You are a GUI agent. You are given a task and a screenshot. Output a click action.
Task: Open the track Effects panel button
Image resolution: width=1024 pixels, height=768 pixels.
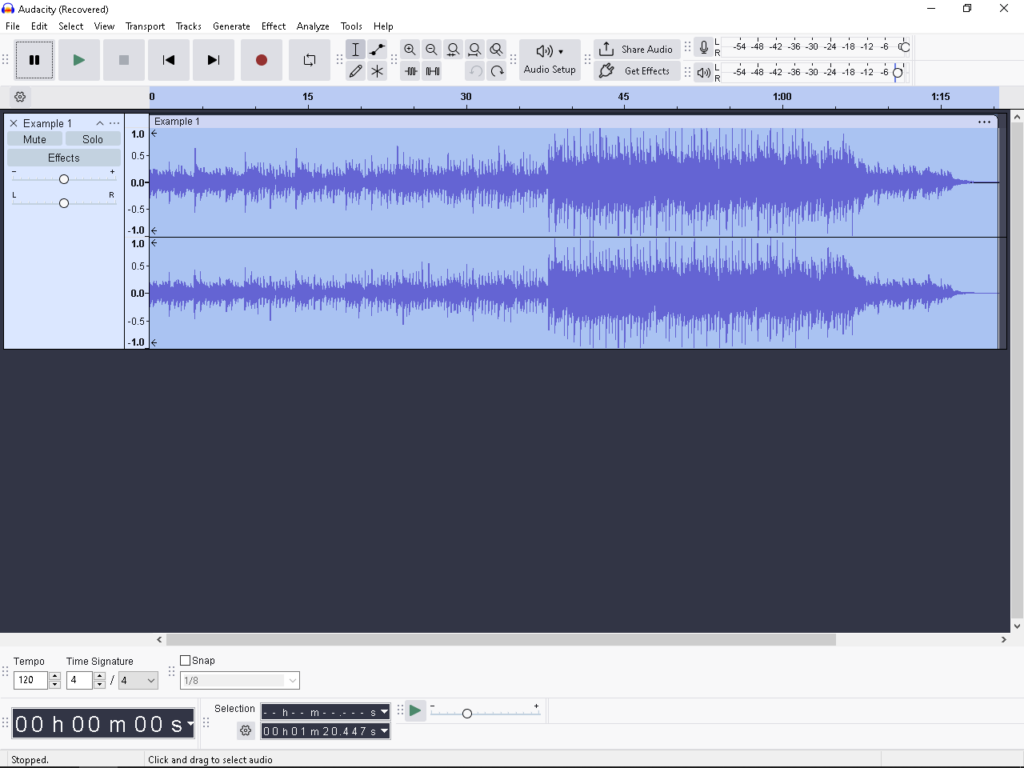[x=64, y=158]
